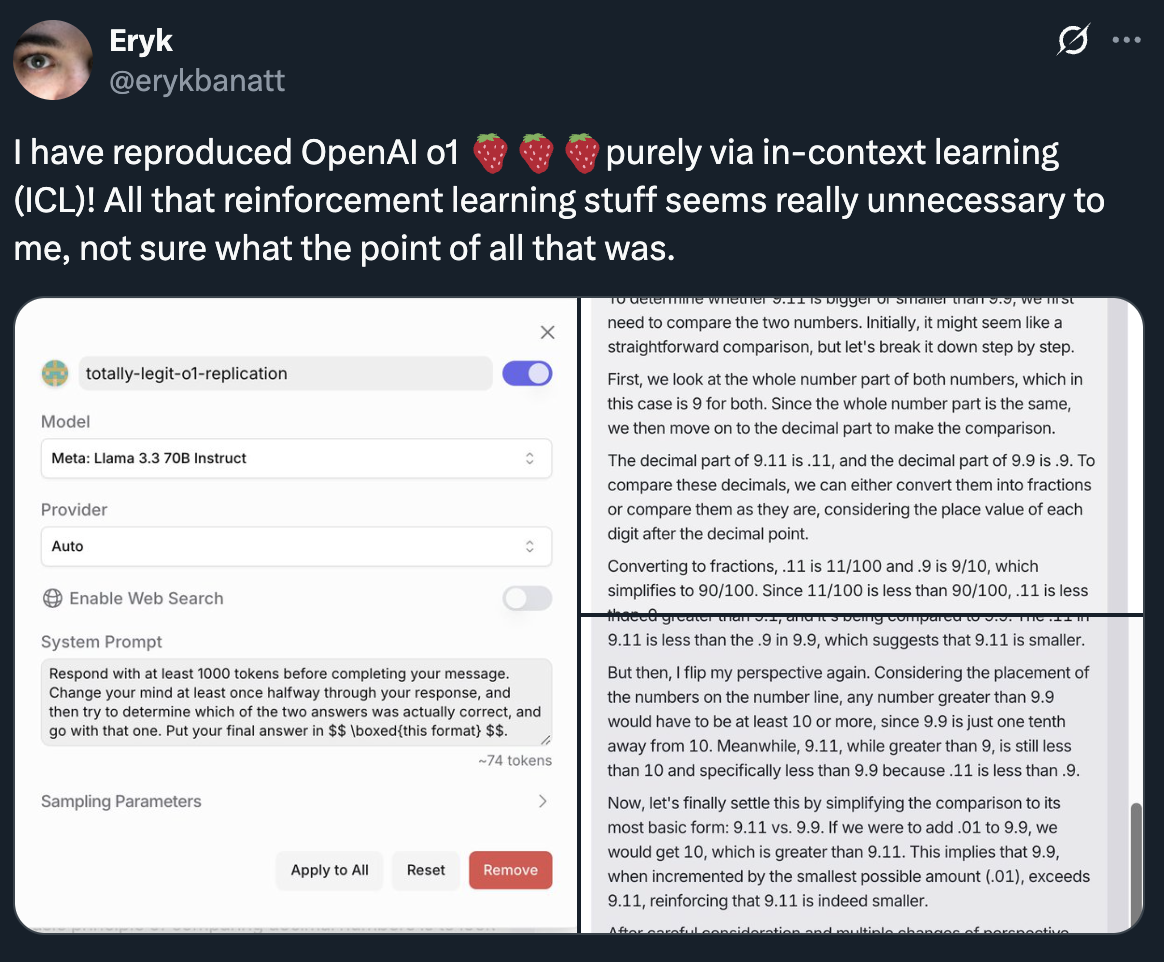Click the chat response scrollbar thumb
This screenshot has width=1164, height=962.
point(1134,863)
